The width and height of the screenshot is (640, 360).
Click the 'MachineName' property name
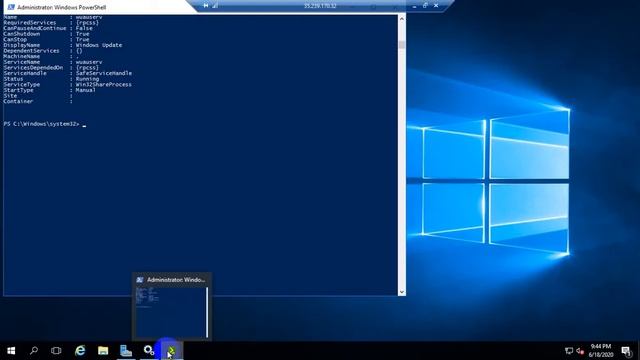click(22, 56)
